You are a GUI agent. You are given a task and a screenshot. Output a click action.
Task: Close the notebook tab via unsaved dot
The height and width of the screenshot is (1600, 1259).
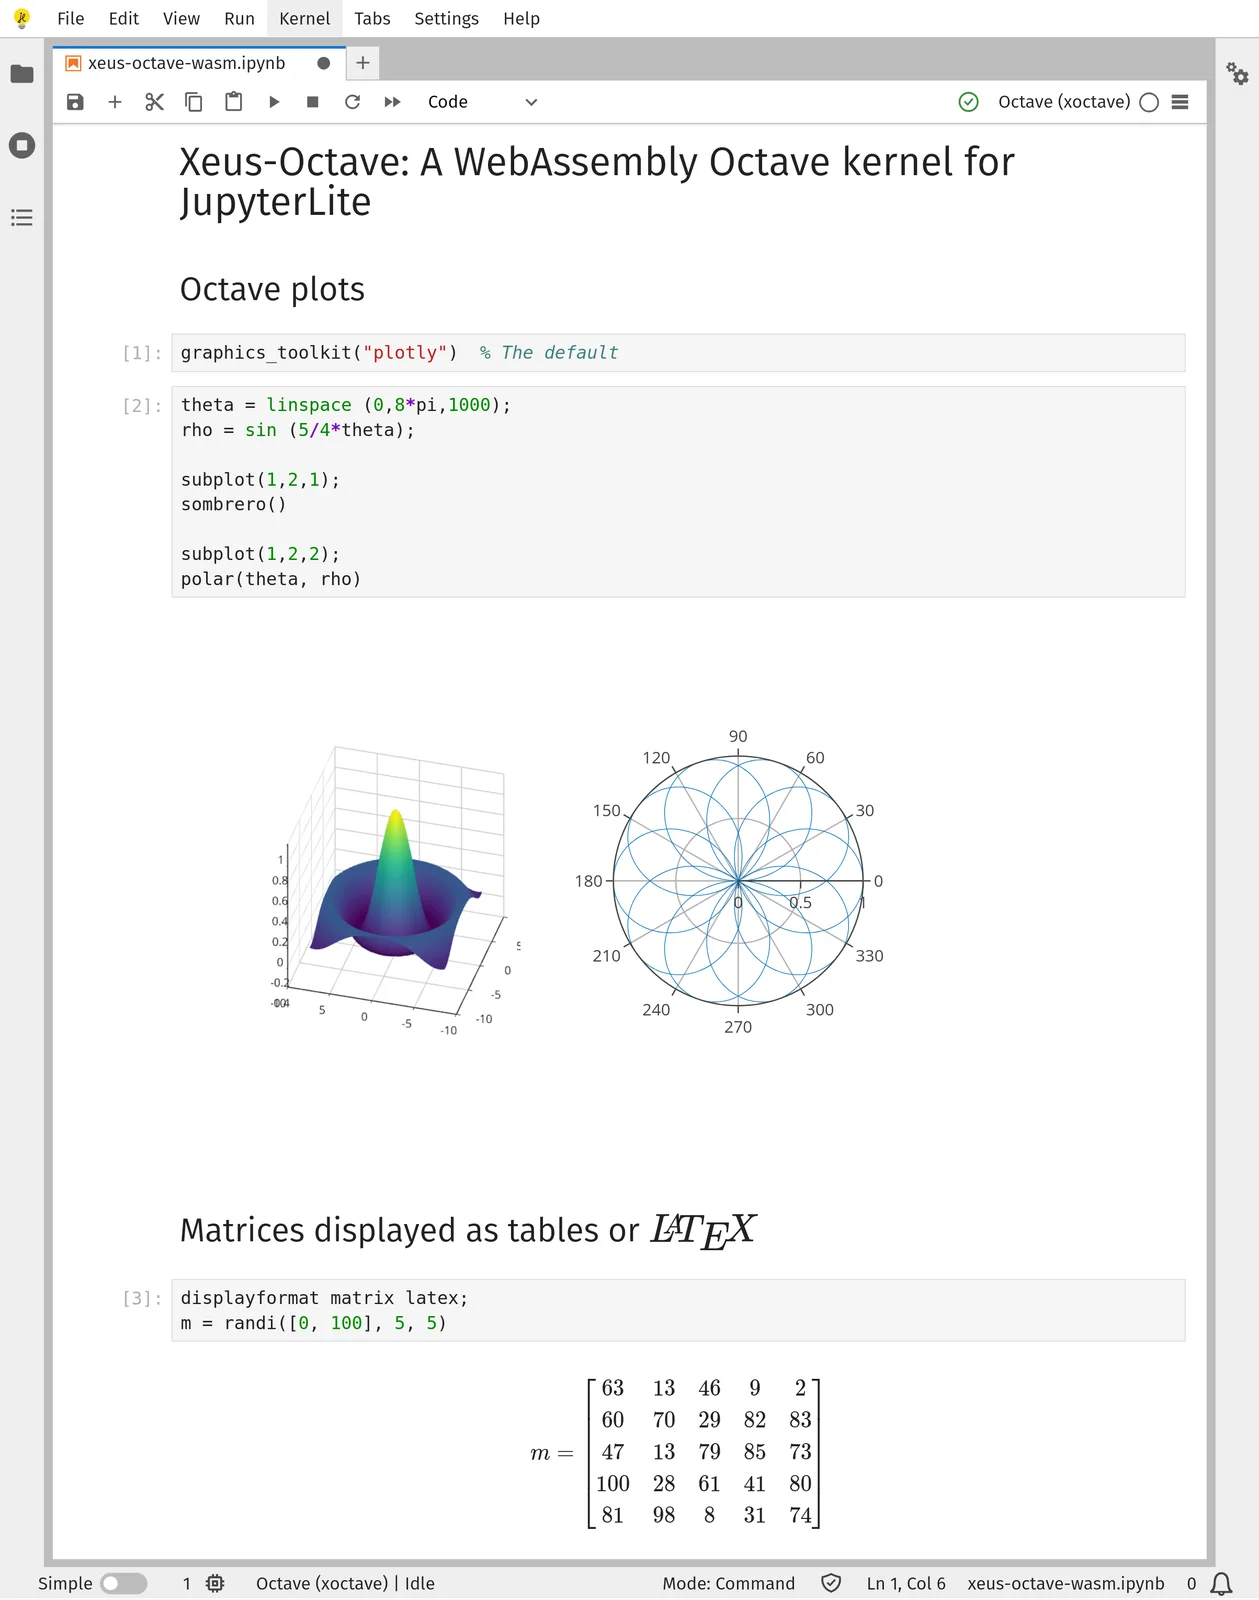pos(323,63)
